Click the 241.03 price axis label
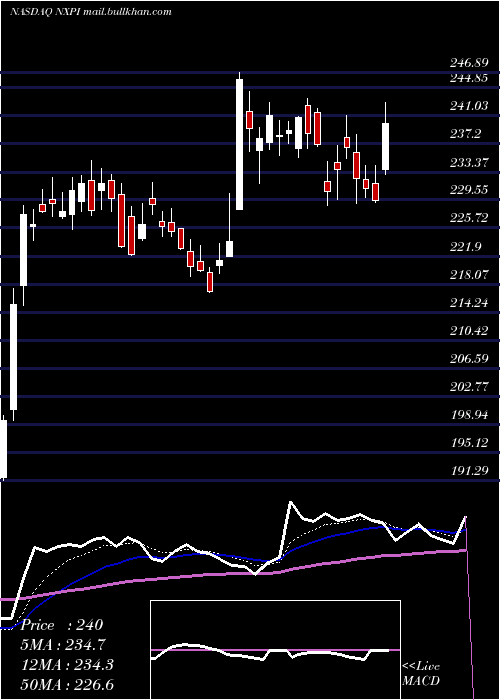 click(468, 106)
